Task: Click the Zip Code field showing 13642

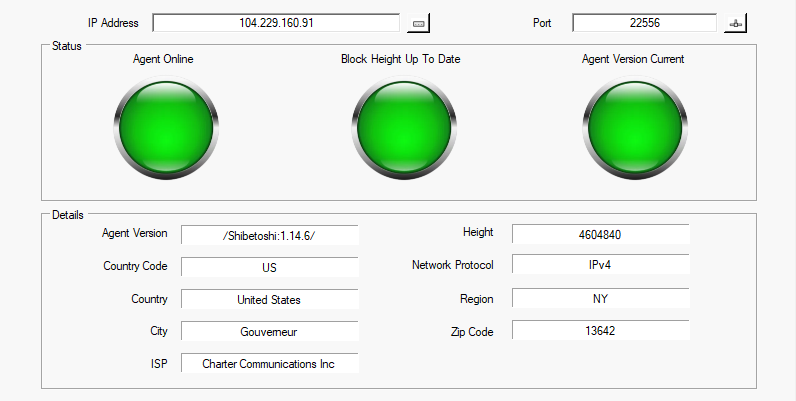Action: pos(600,330)
